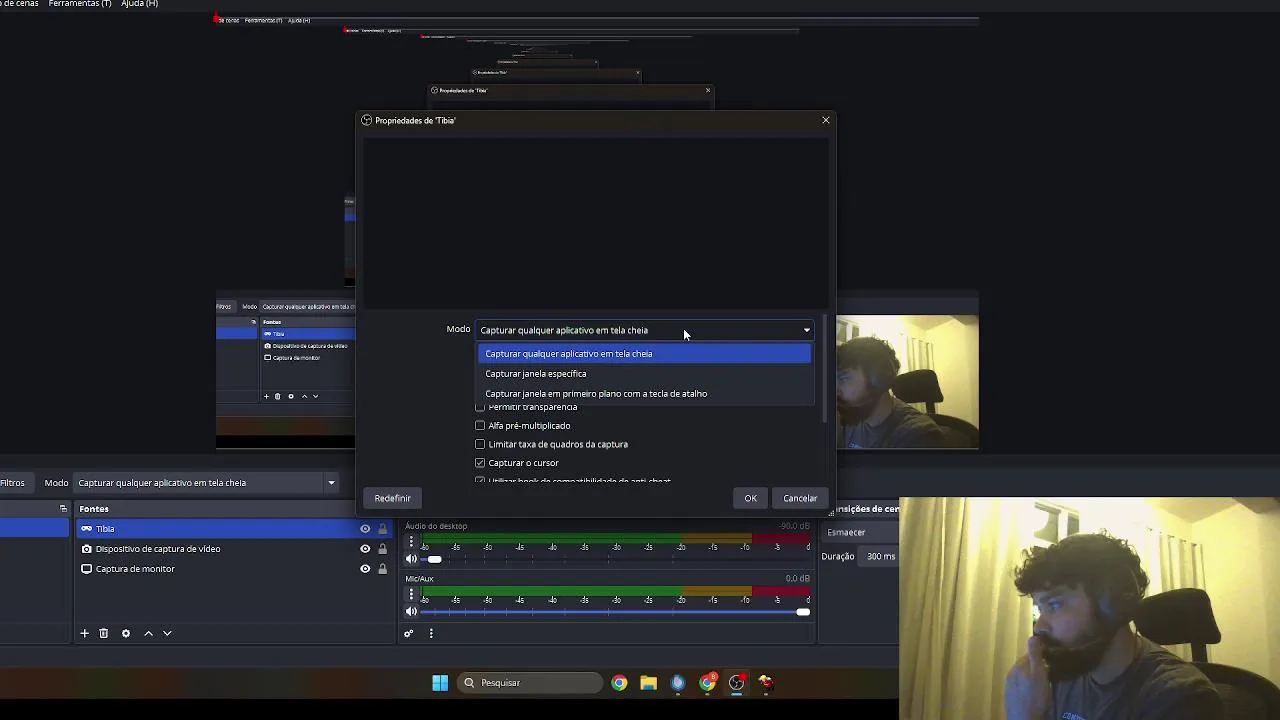This screenshot has width=1280, height=720.
Task: Remove selected source with the trash icon
Action: tap(103, 633)
